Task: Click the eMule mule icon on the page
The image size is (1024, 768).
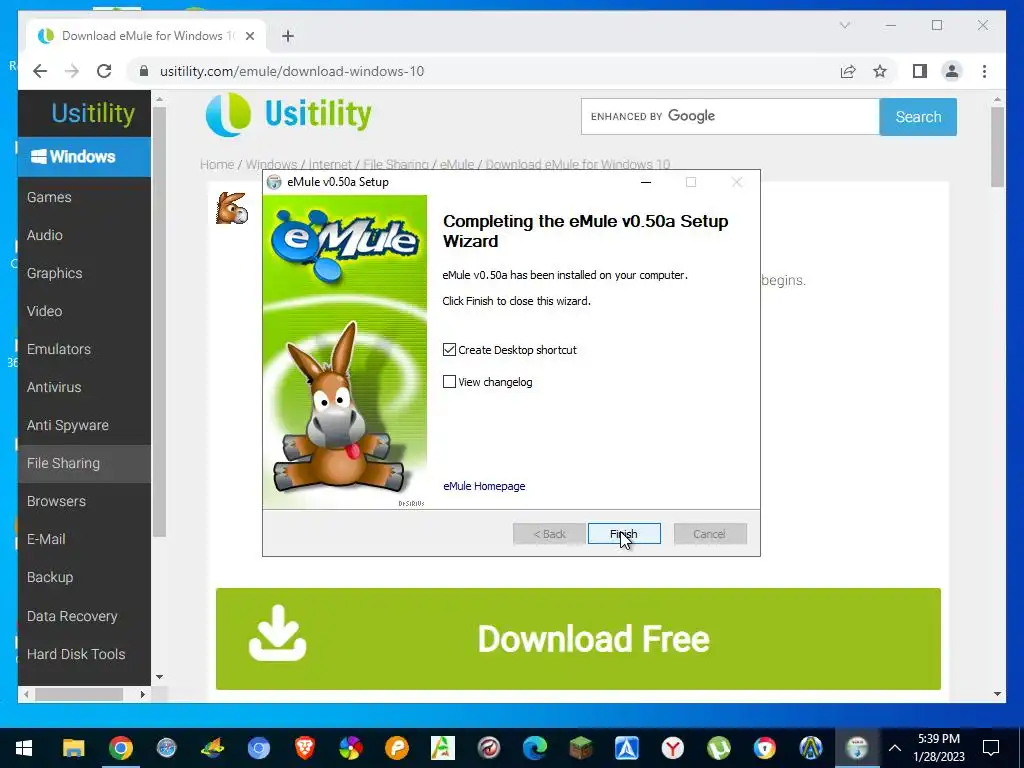Action: [x=232, y=208]
